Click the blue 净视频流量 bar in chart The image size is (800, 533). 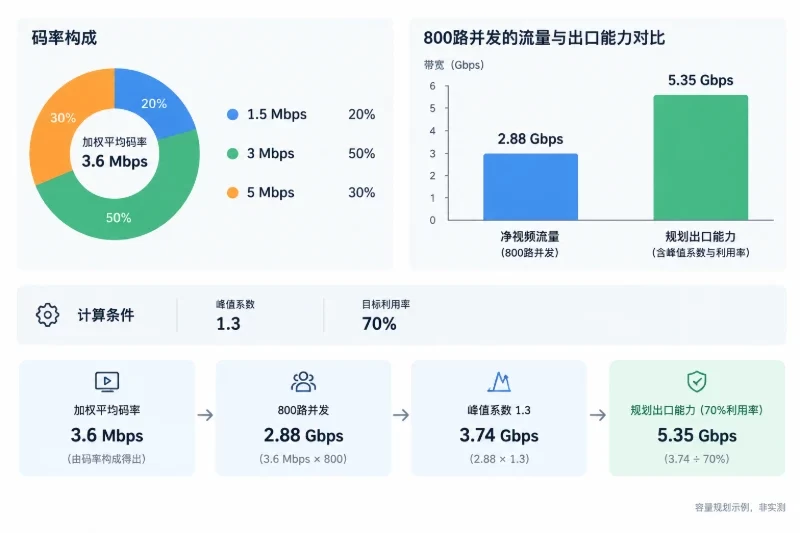tap(531, 187)
